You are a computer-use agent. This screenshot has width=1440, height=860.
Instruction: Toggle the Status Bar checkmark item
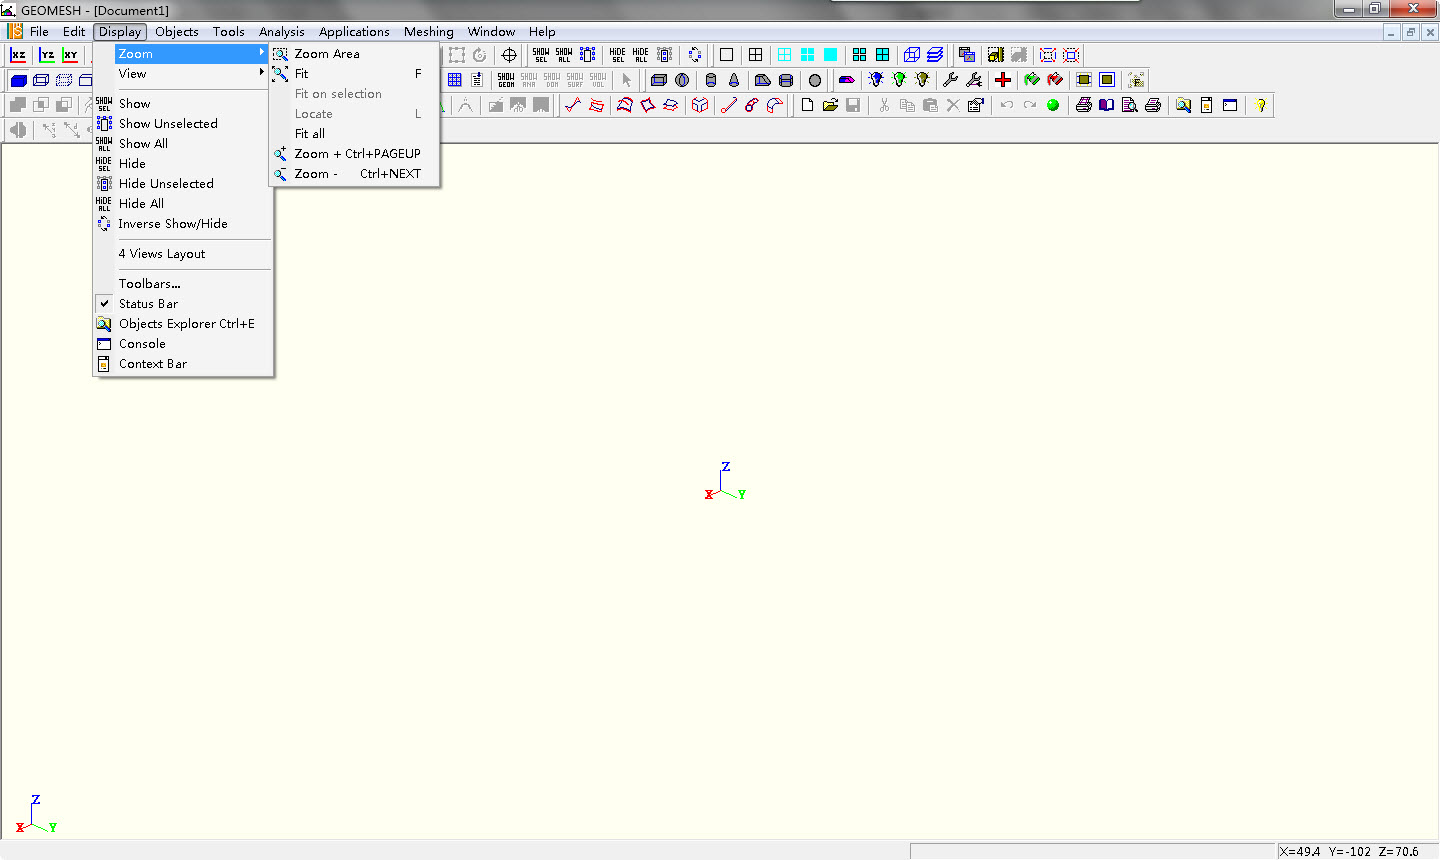[x=183, y=304]
